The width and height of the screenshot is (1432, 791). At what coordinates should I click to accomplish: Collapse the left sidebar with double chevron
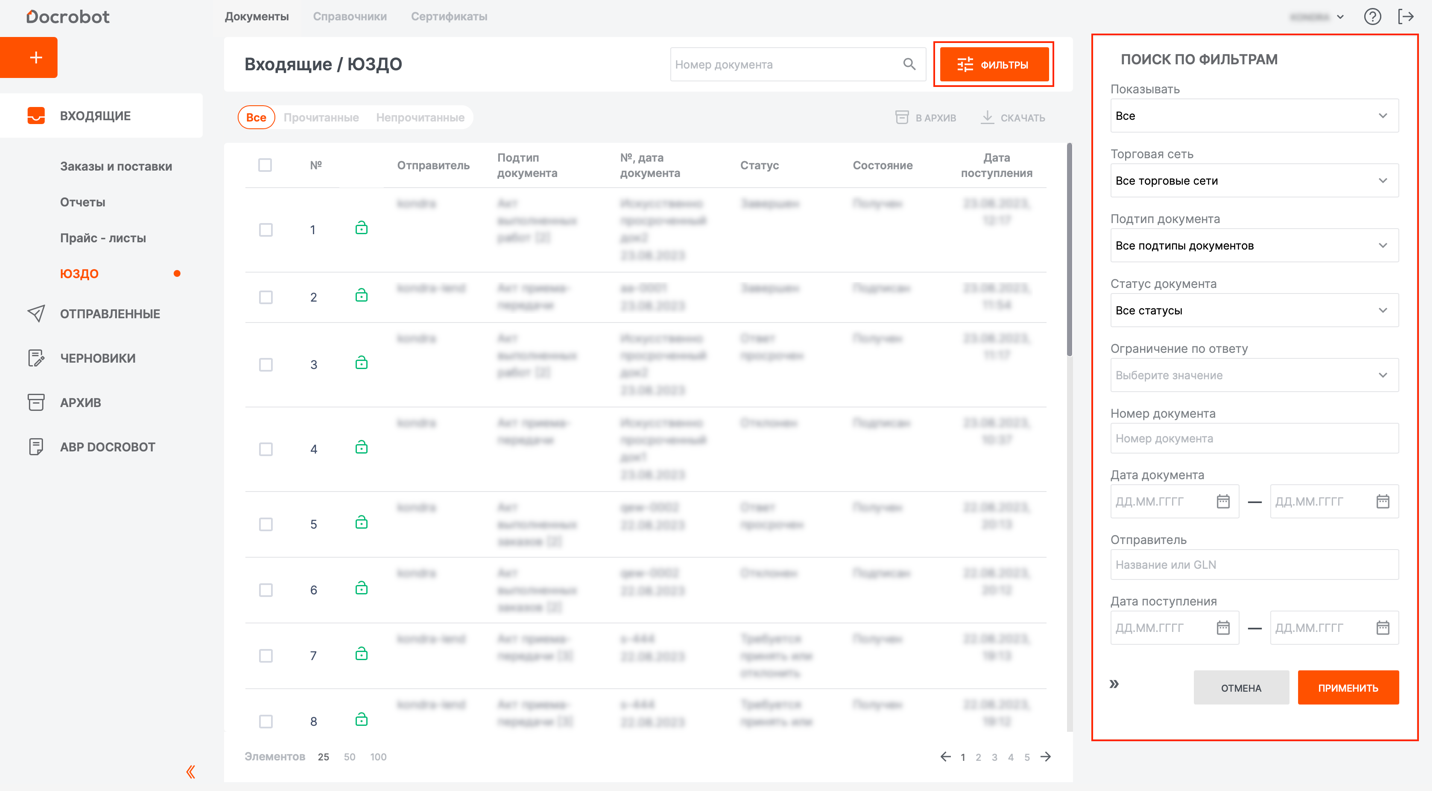[x=190, y=772]
